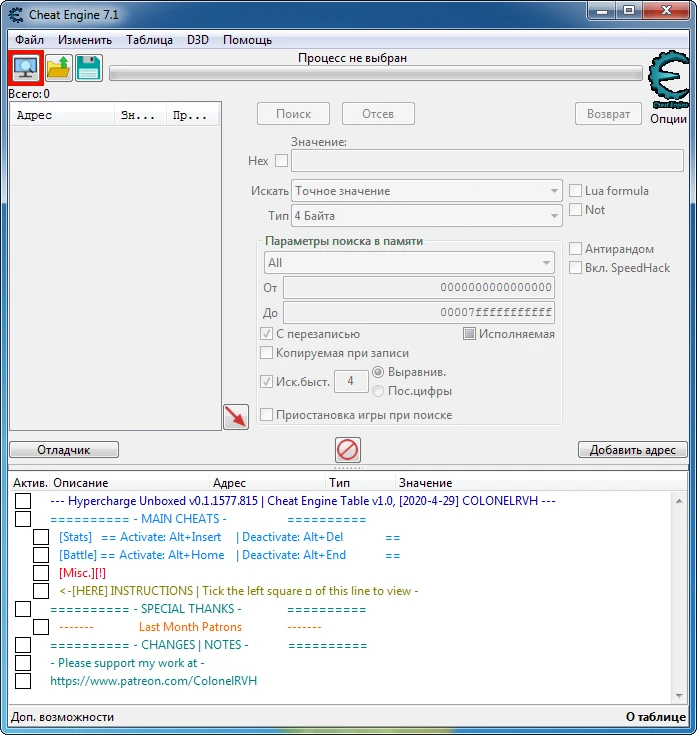Viewport: 697px width, 735px height.
Task: Open the Файл menu
Action: coord(29,40)
